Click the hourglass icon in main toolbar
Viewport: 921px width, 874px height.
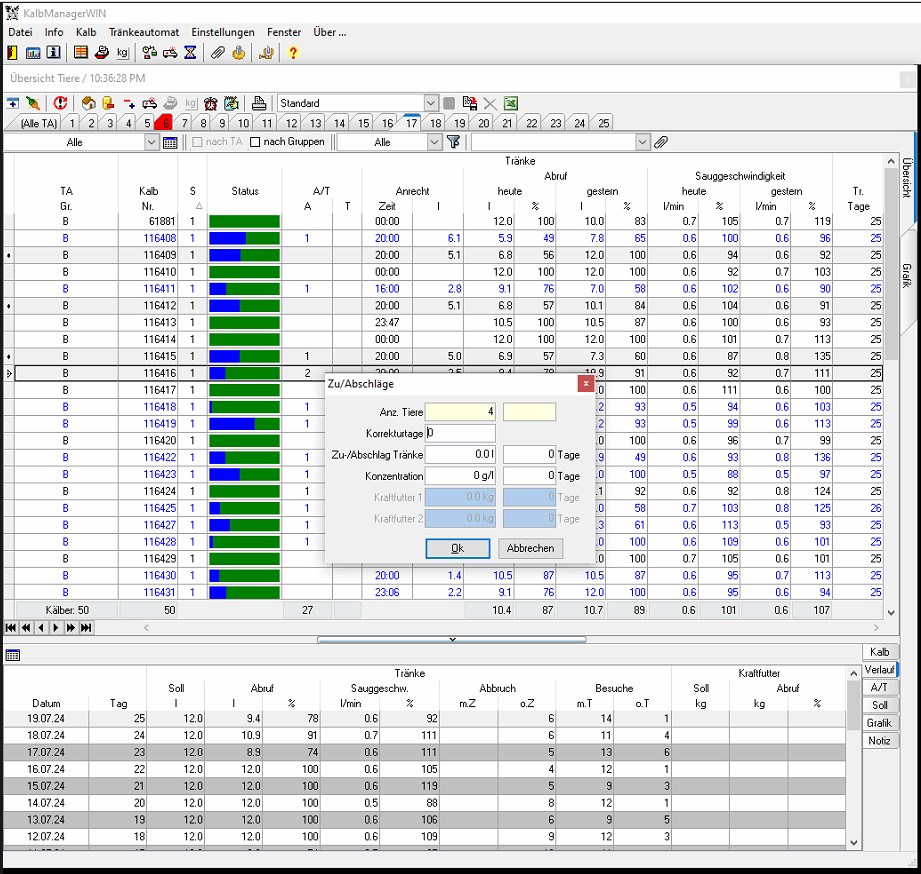pos(190,53)
